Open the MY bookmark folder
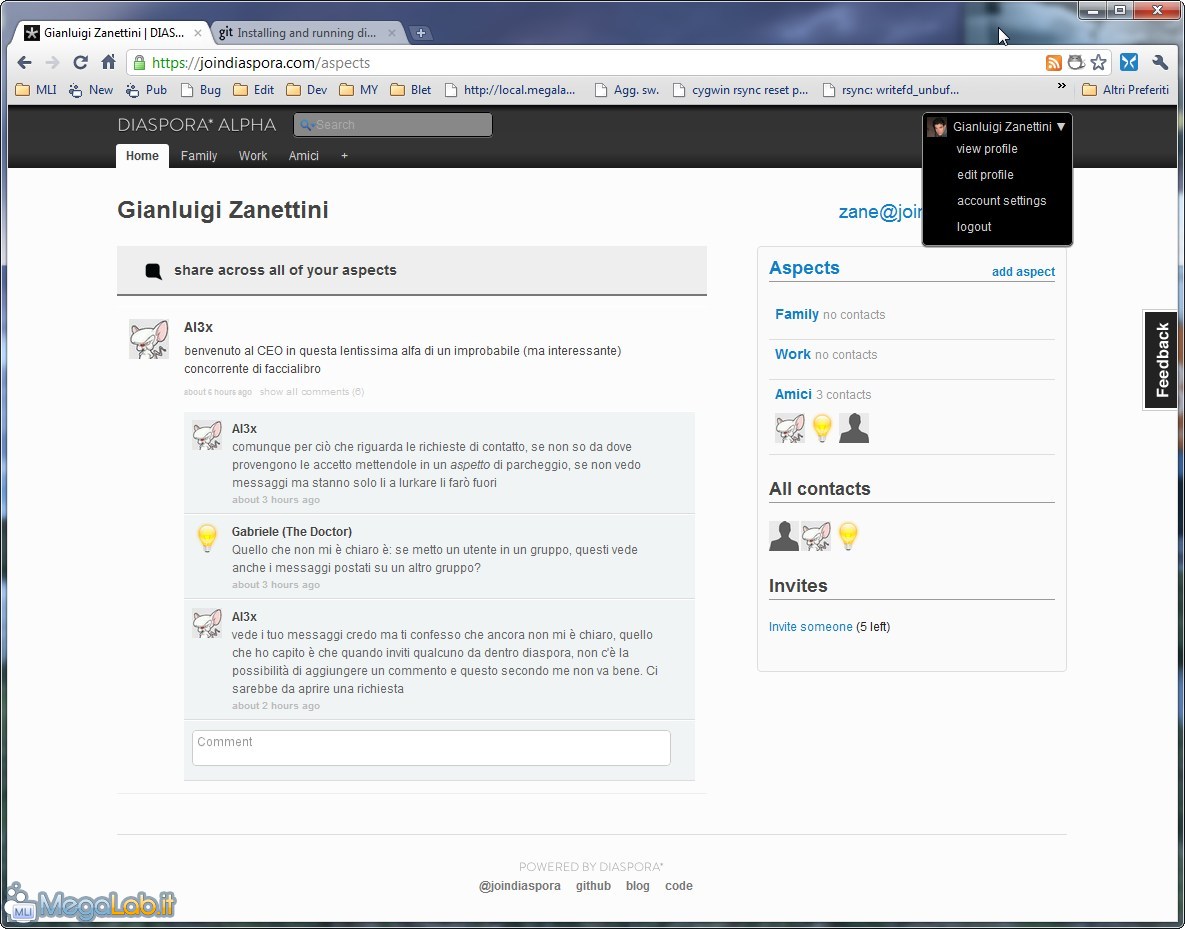Image resolution: width=1185 pixels, height=929 pixels. (359, 90)
